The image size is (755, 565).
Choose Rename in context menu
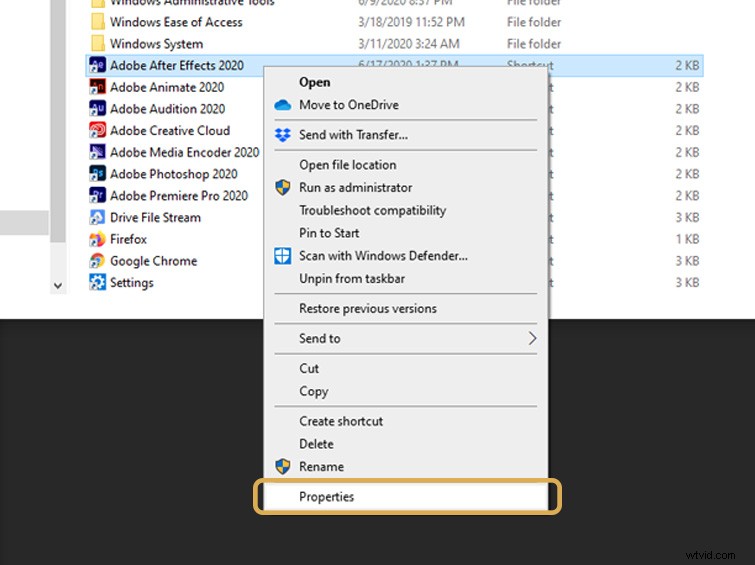click(x=321, y=467)
